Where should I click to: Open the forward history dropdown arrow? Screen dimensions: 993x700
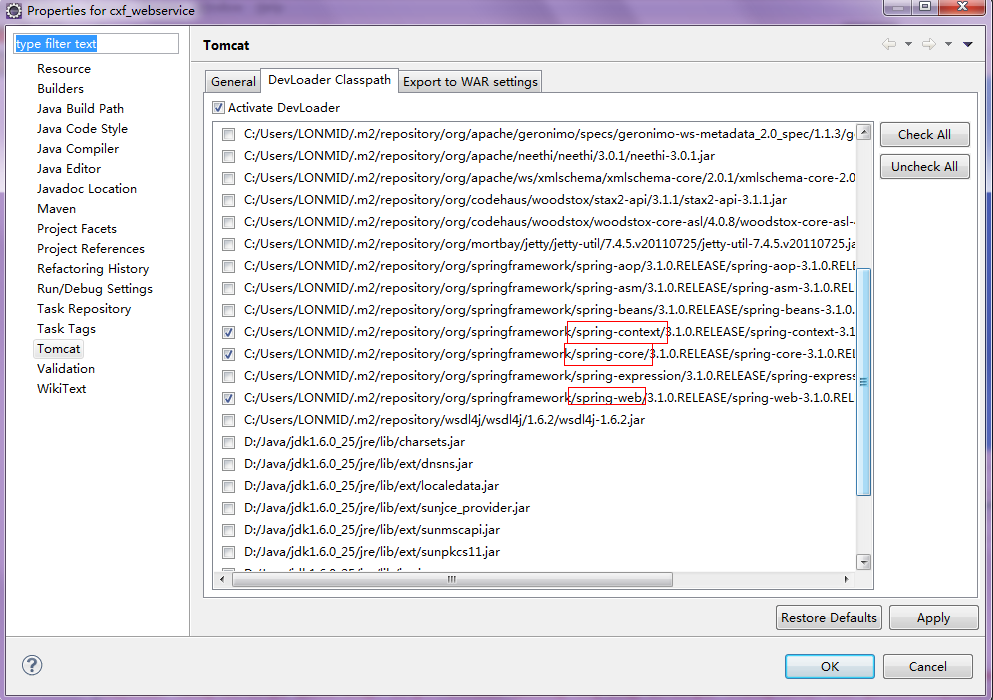click(948, 44)
